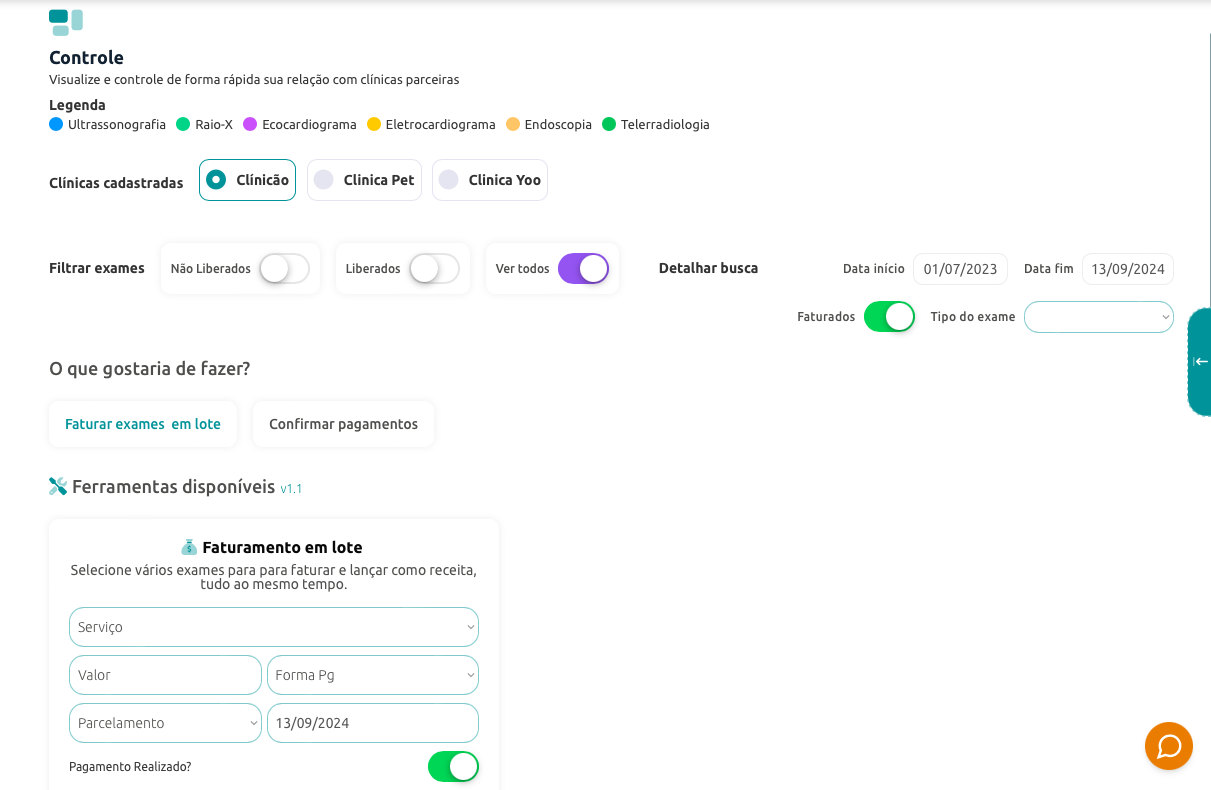Click the blue Ultrassonografia legend dot
This screenshot has width=1211, height=790.
point(56,125)
